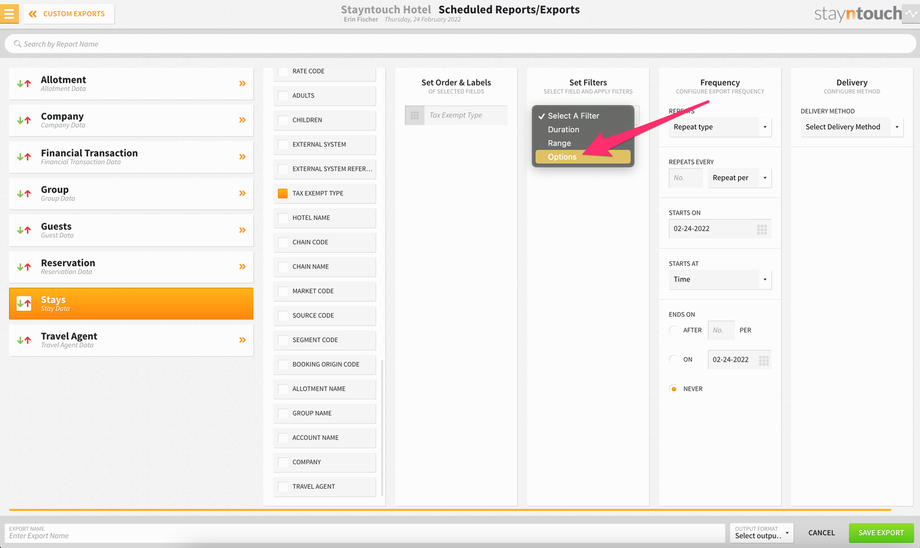Click the Reservation export arrows icon
920x548 pixels.
click(24, 267)
